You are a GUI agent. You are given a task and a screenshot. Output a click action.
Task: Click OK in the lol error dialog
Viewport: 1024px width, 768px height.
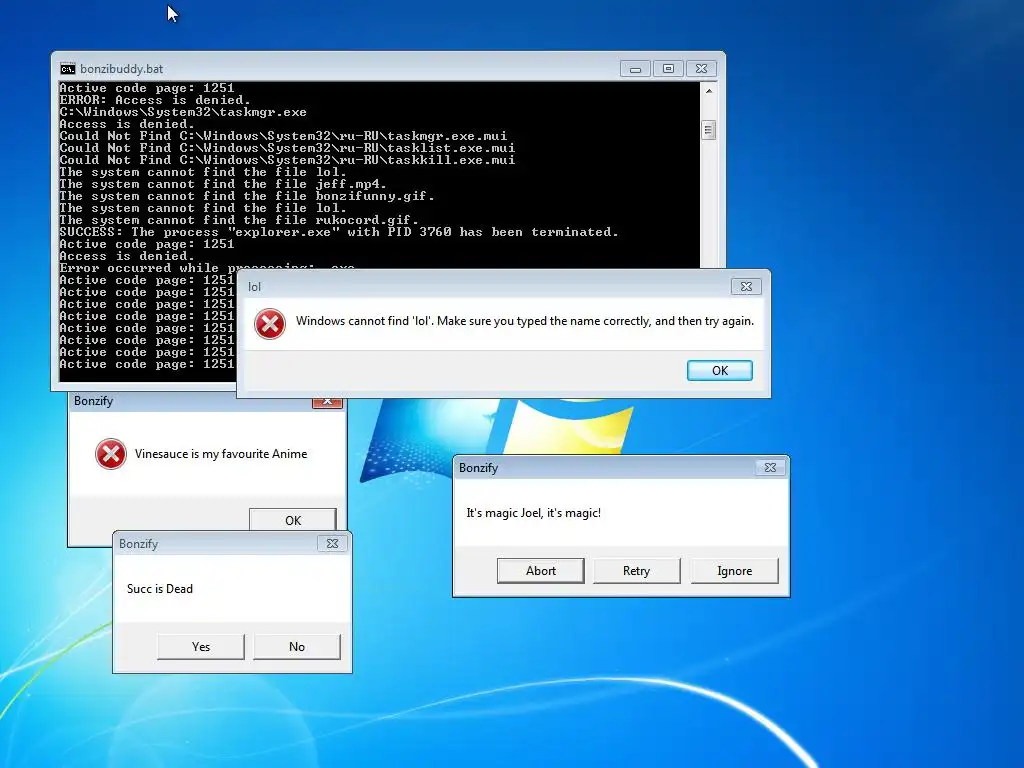click(719, 370)
